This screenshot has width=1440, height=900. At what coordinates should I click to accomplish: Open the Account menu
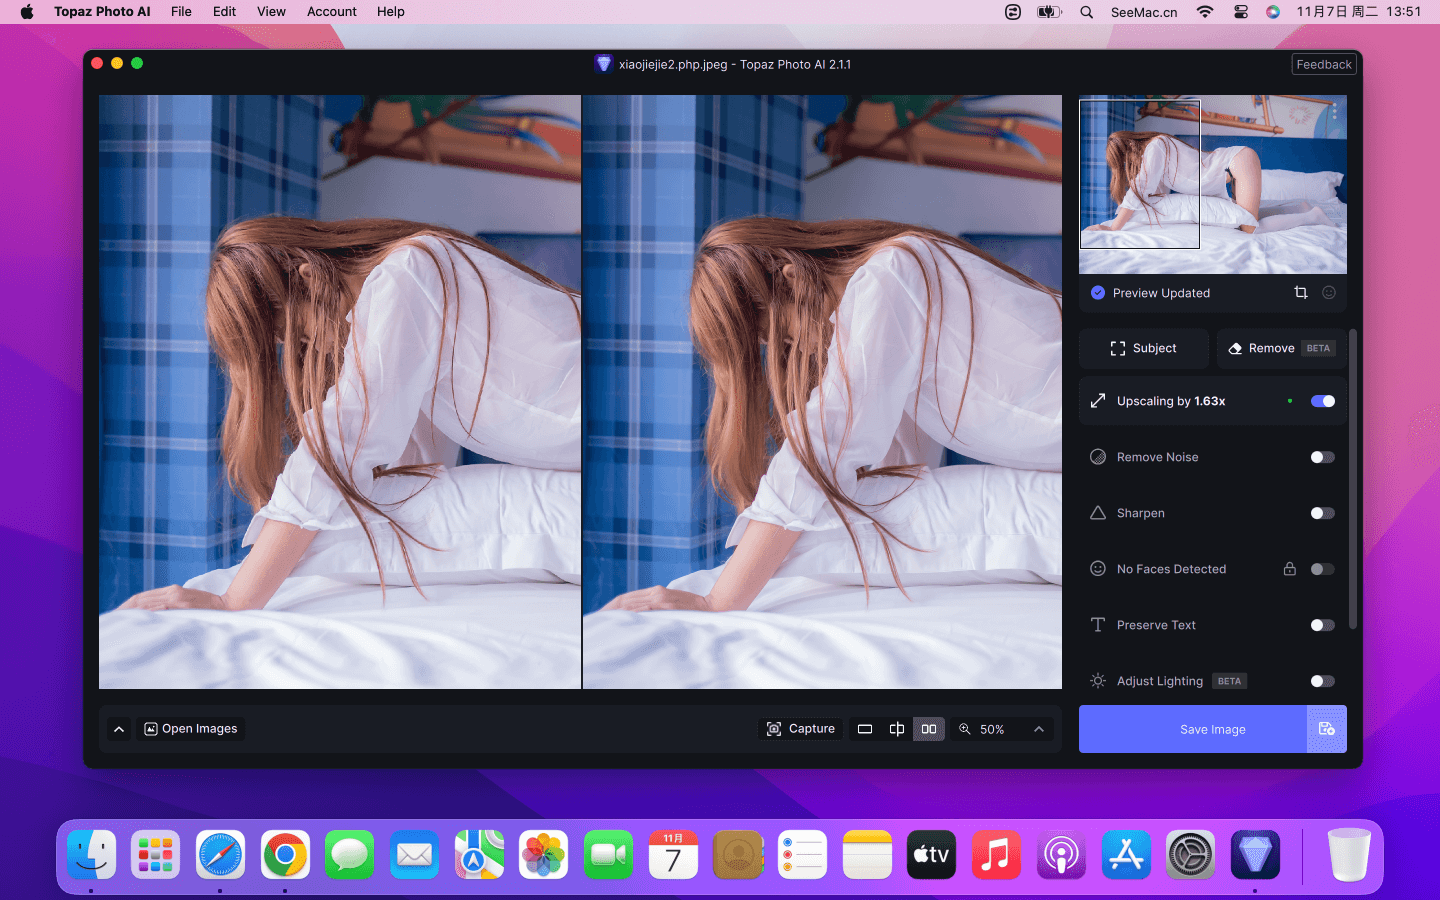click(331, 12)
